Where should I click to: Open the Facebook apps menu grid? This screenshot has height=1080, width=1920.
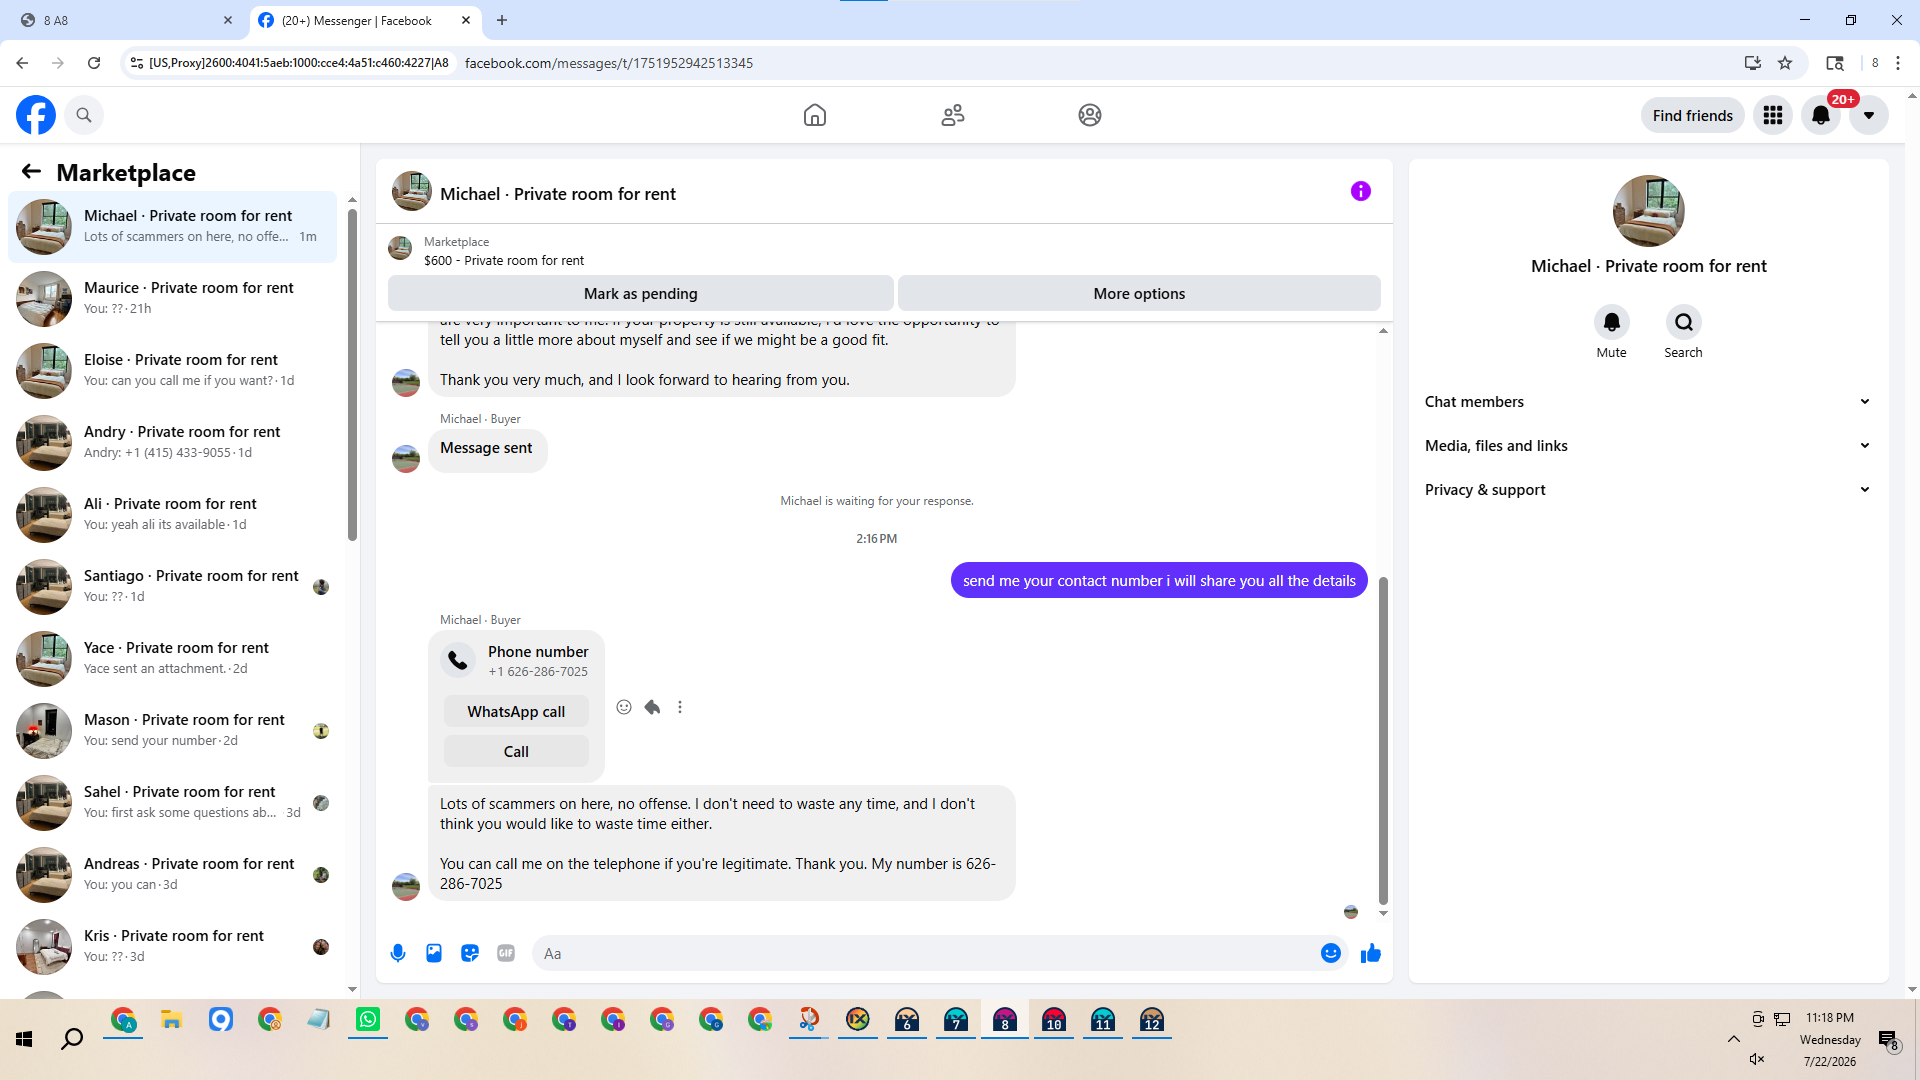coord(1773,115)
